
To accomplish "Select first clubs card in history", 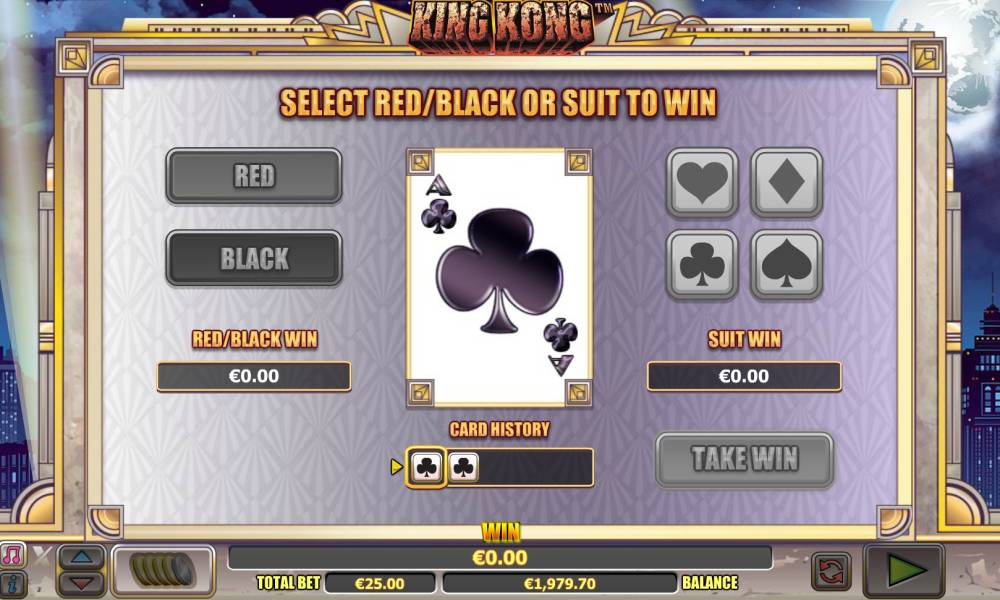I will click(x=426, y=467).
